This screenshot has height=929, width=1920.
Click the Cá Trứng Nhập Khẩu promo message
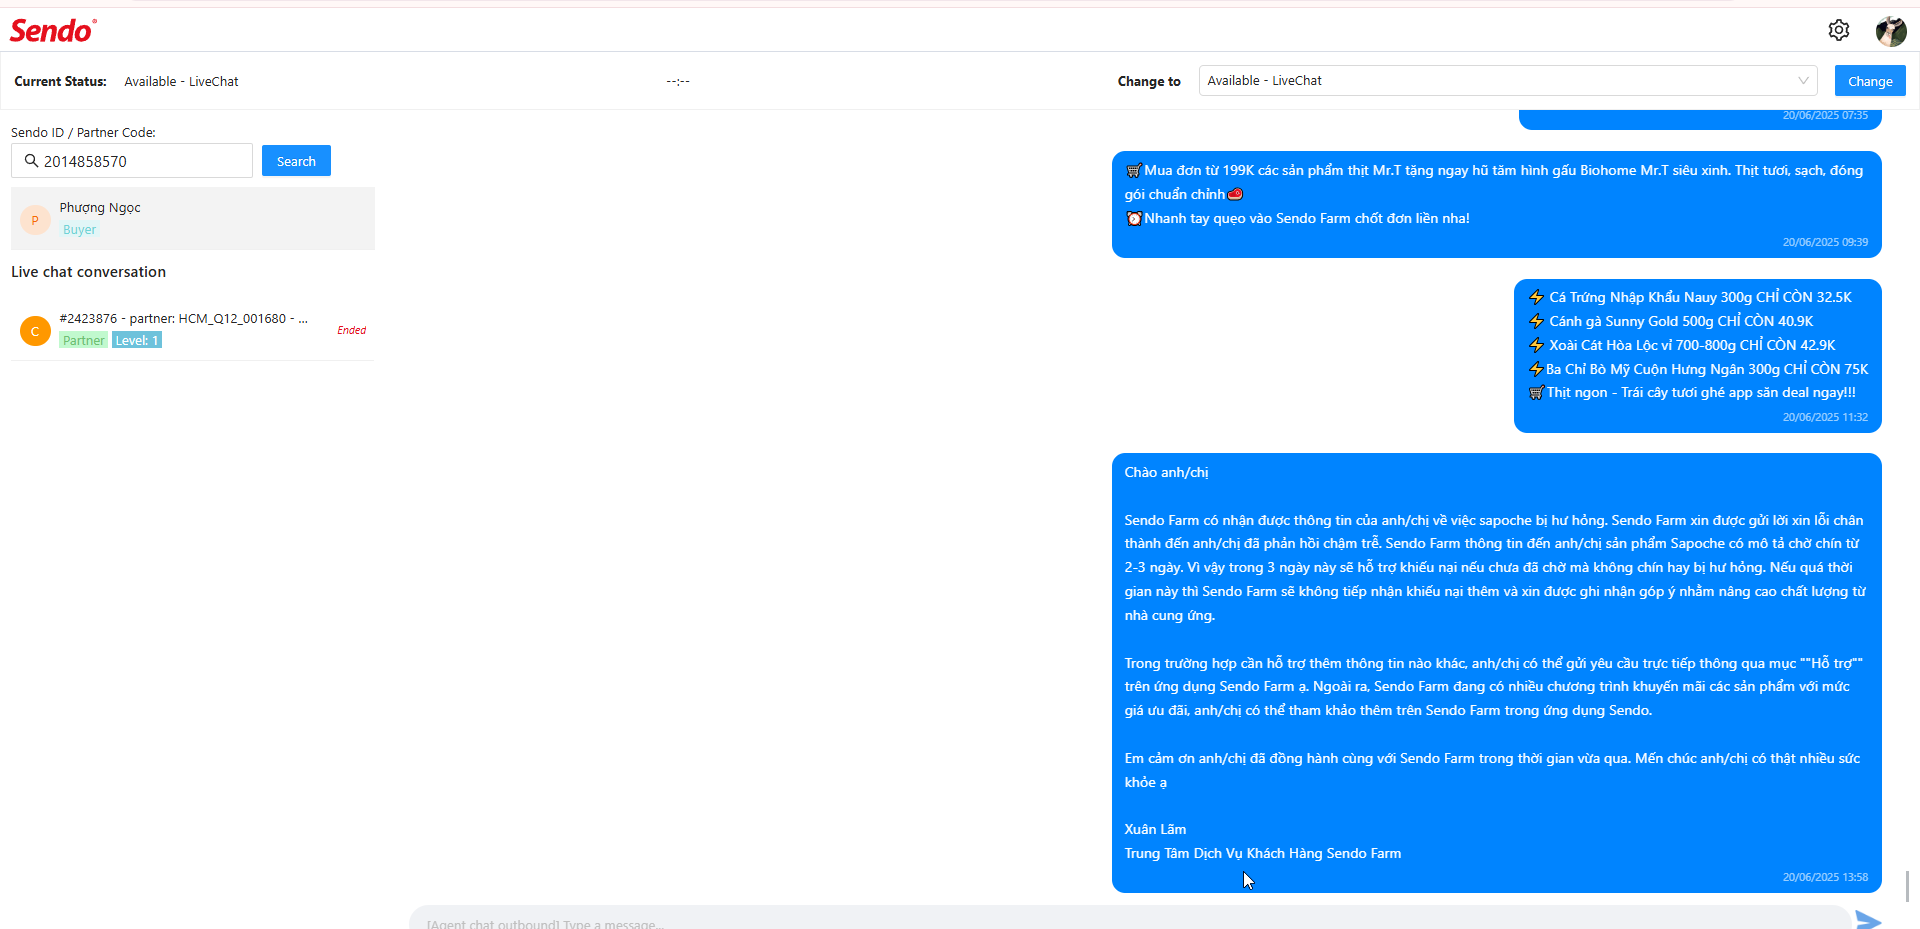pos(1698,356)
